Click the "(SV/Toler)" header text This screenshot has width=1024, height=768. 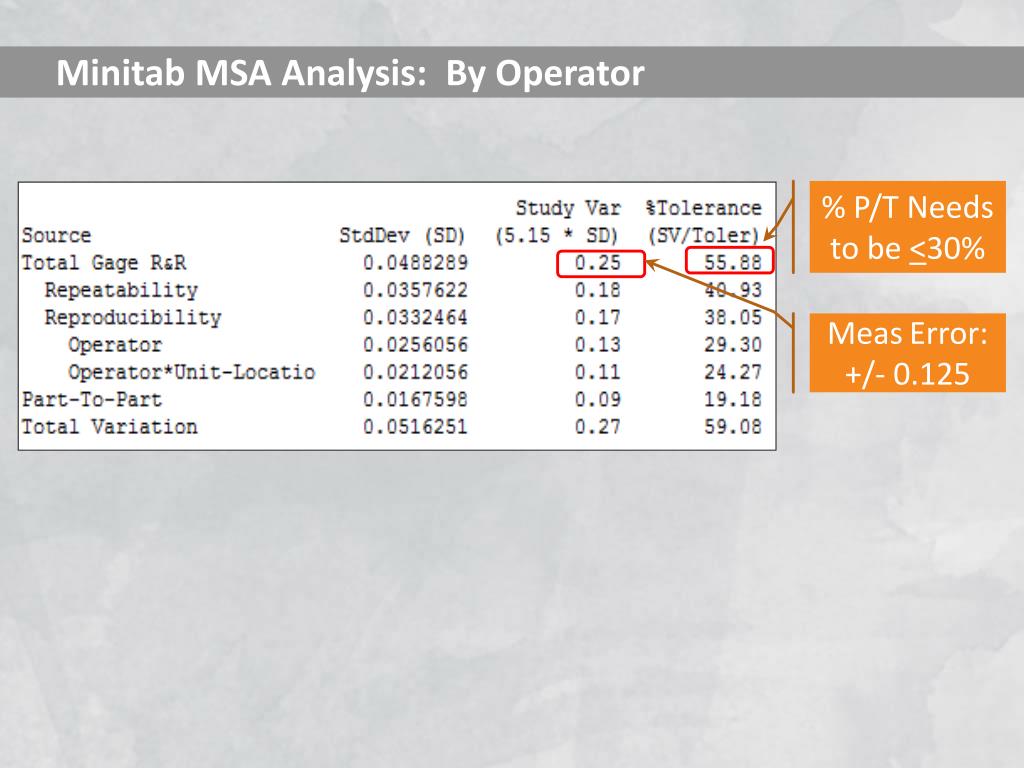pyautogui.click(x=704, y=235)
